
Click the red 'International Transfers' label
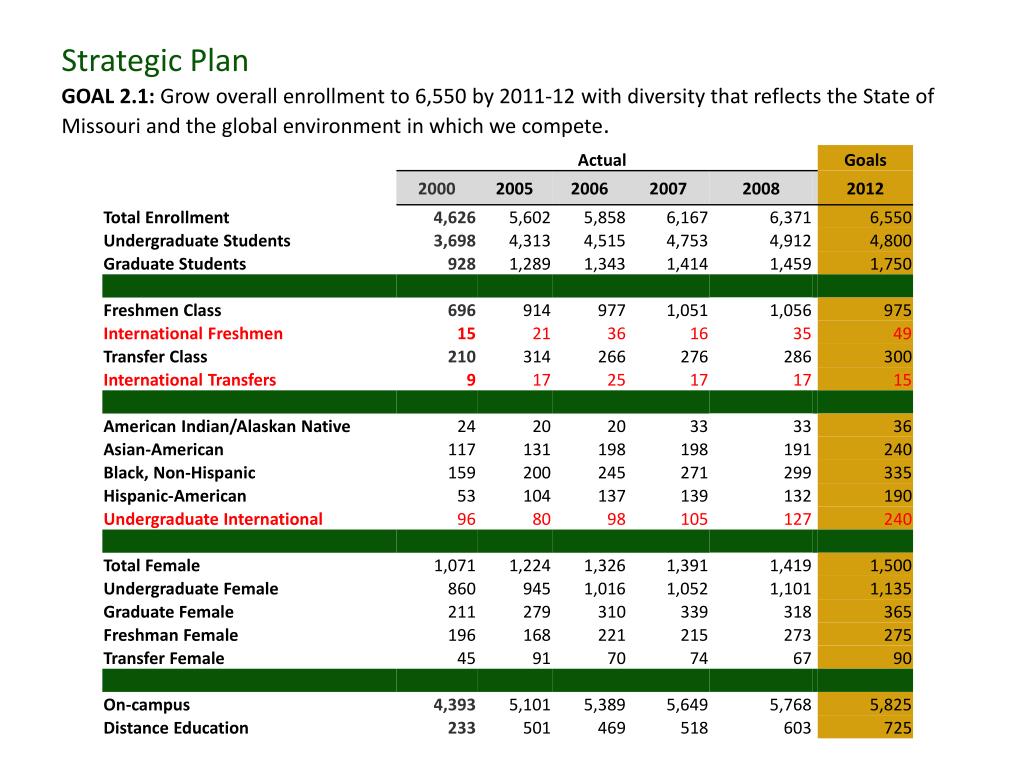click(x=189, y=380)
